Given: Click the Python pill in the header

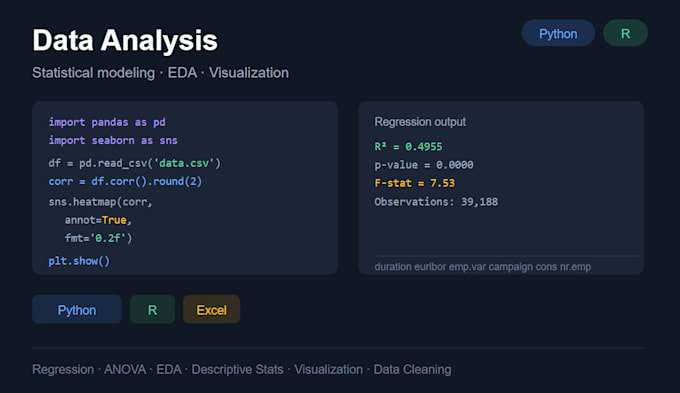Looking at the screenshot, I should point(558,33).
